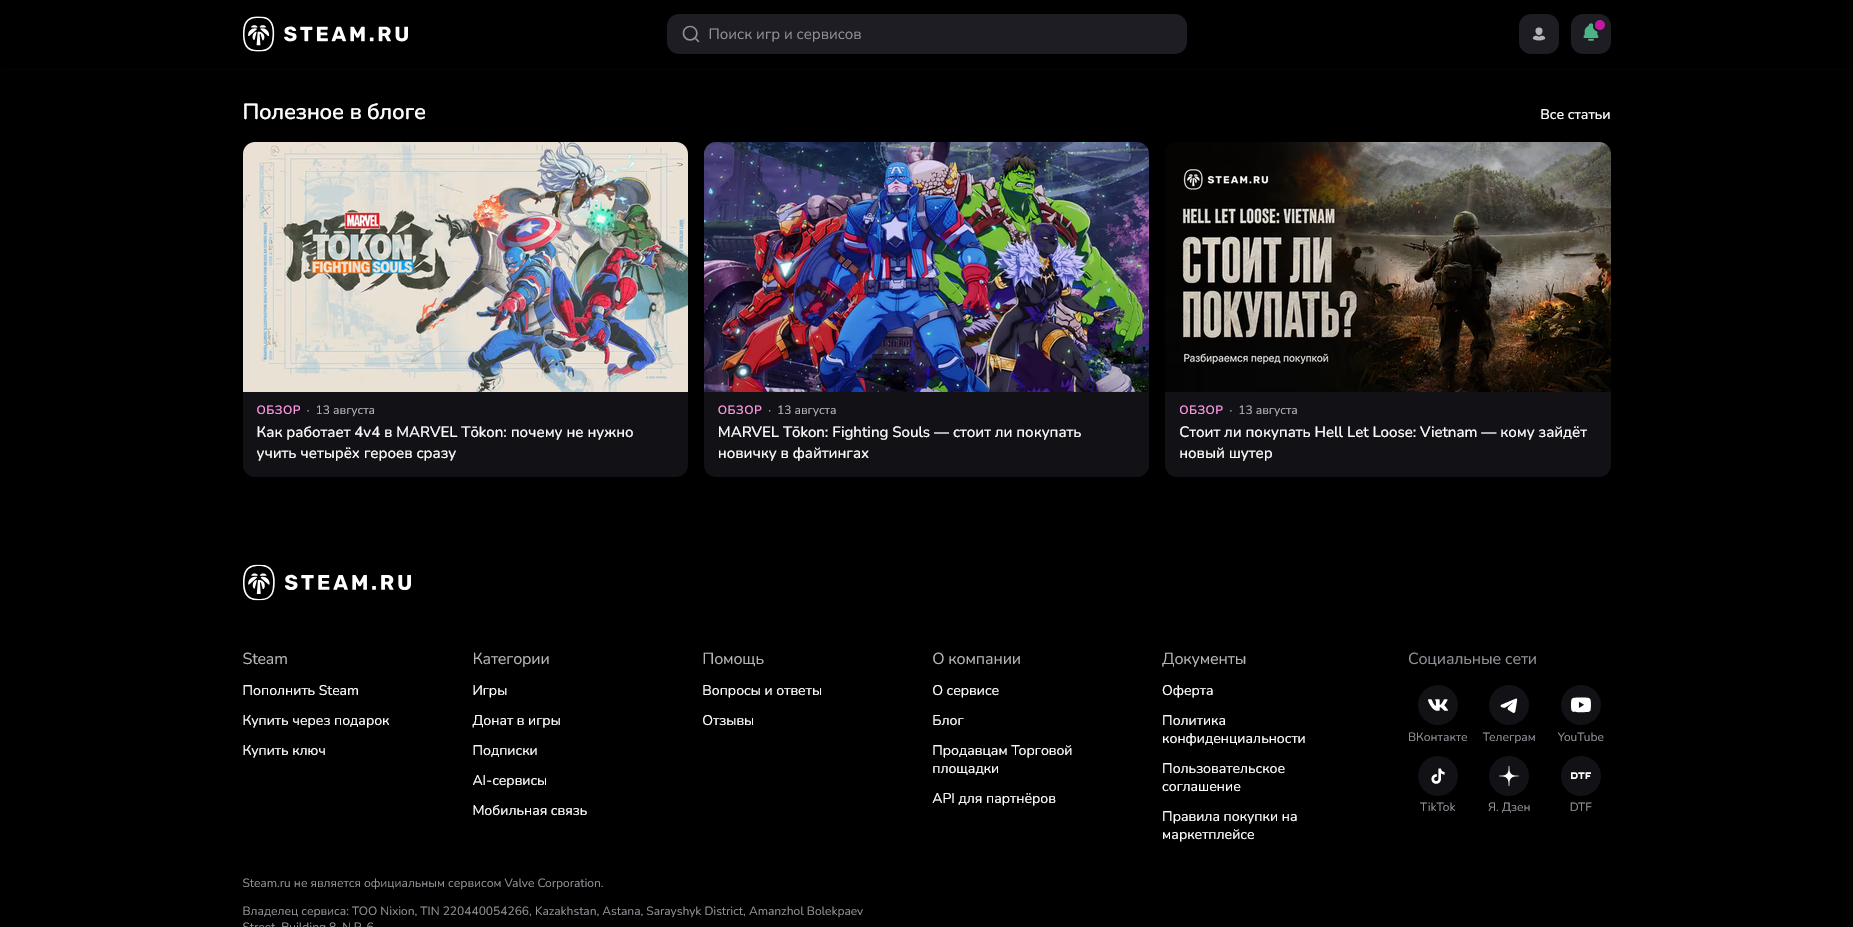Open 'Продавцам Торговой площадки' link
This screenshot has width=1853, height=927.
[1002, 759]
